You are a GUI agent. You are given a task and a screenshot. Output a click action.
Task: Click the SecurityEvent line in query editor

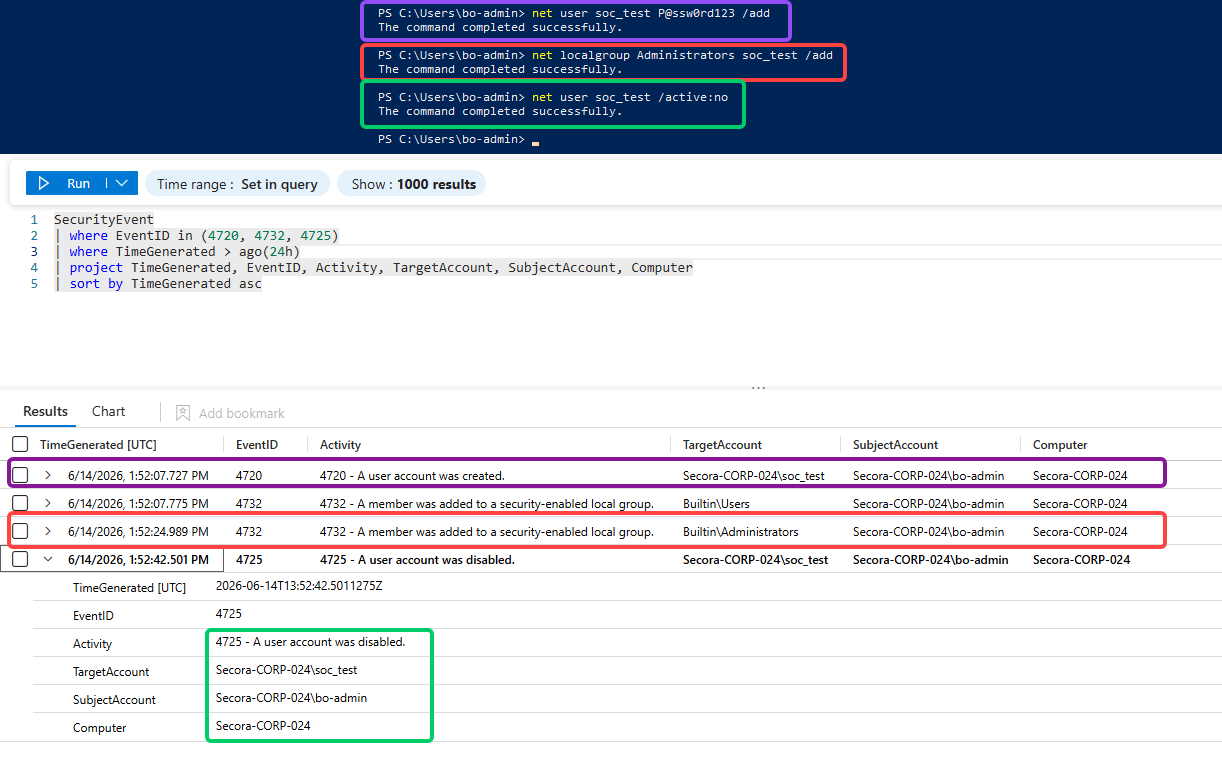point(104,219)
